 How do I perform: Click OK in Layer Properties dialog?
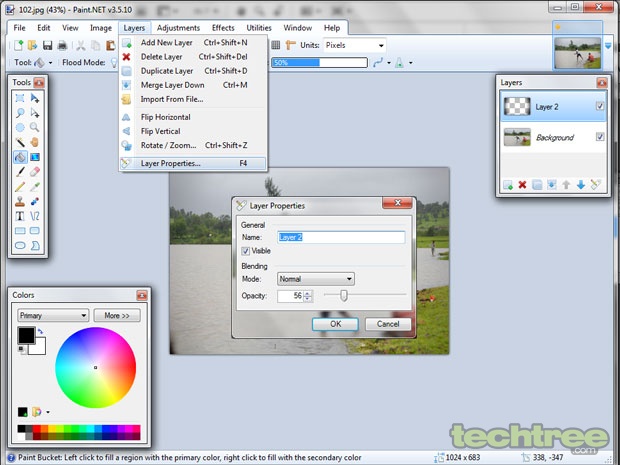pos(335,324)
